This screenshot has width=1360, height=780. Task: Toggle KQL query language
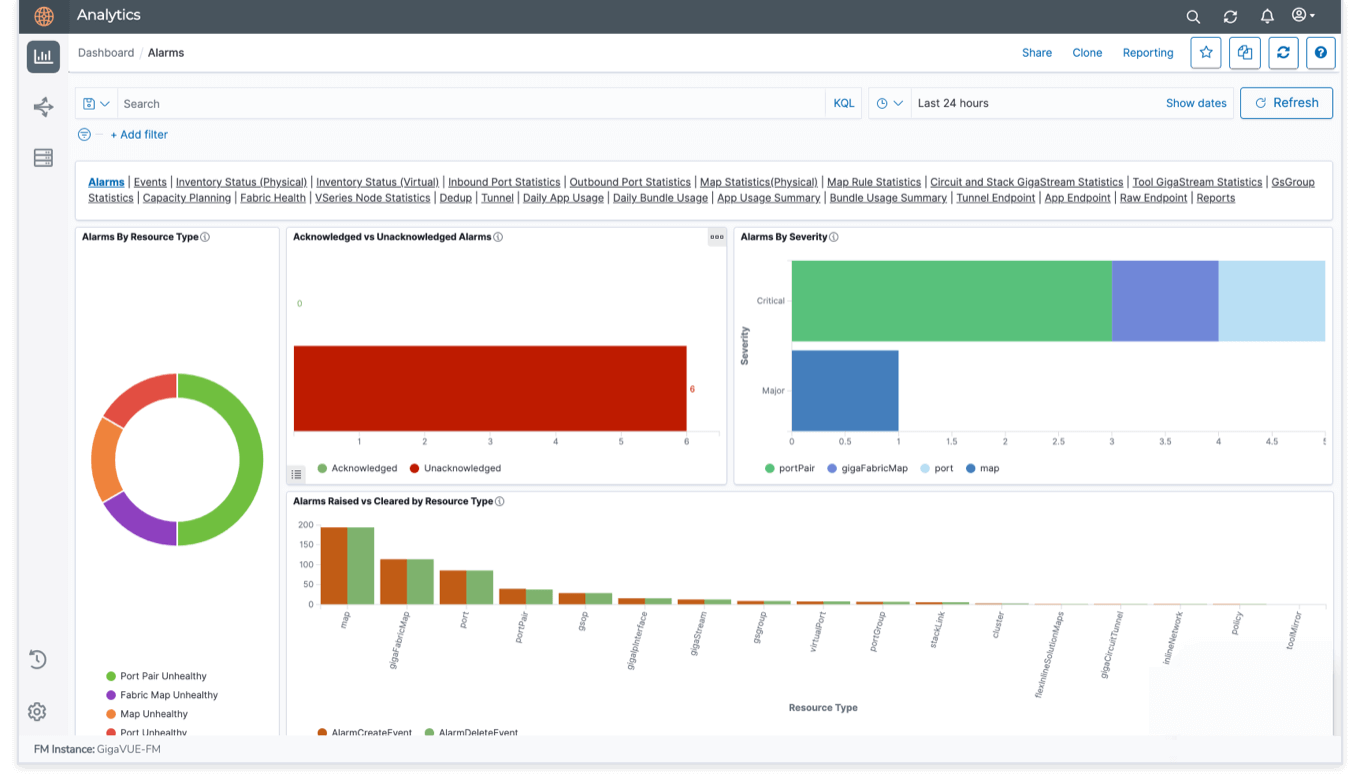point(844,103)
